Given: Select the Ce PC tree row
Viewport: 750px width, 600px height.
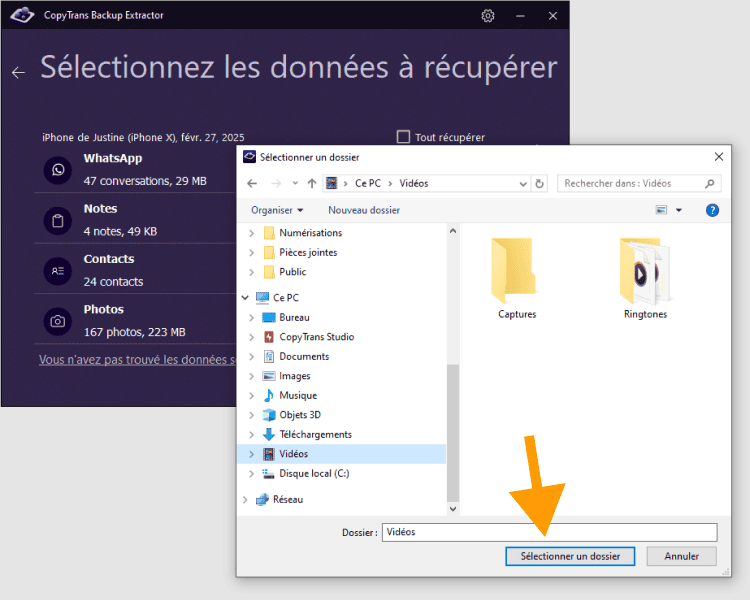Looking at the screenshot, I should coord(286,298).
